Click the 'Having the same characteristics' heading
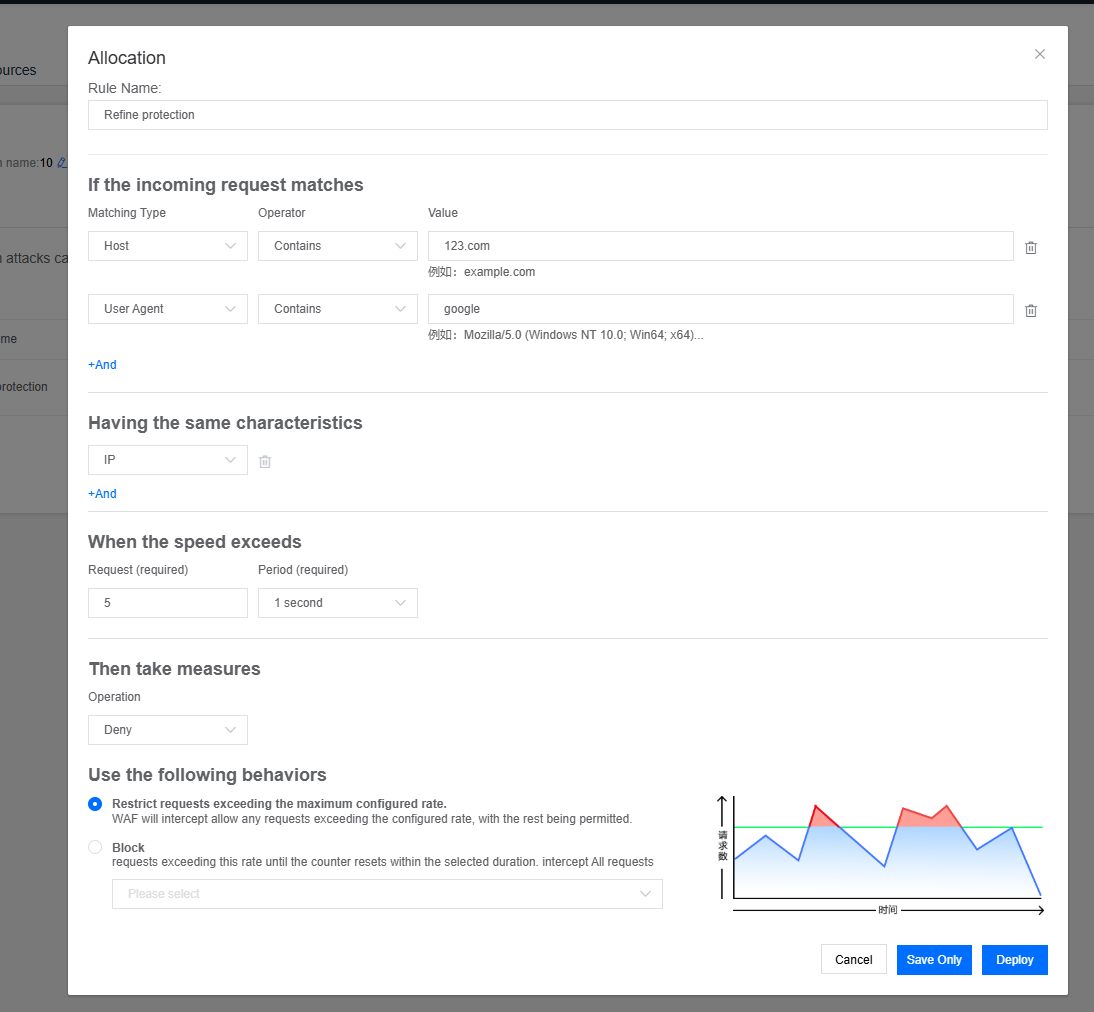Screen dimensions: 1094x1012 [x=225, y=423]
